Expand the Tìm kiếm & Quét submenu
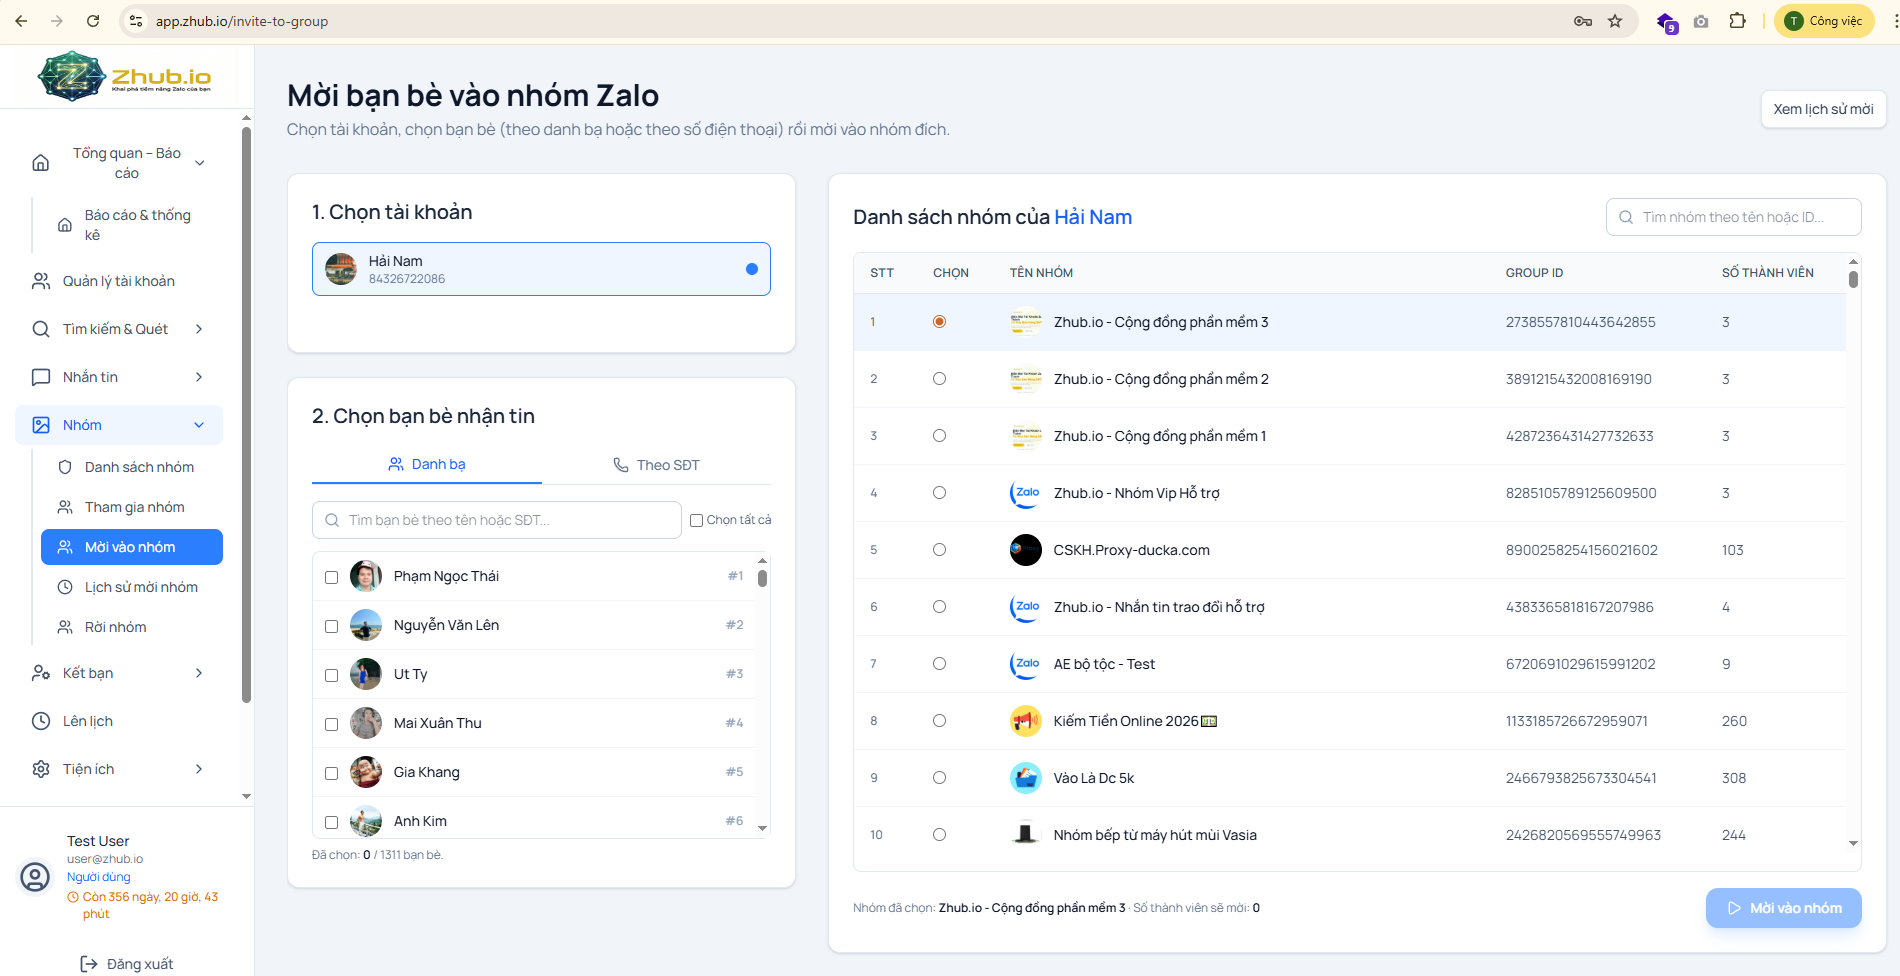Screen dimensions: 1900x976 199,329
